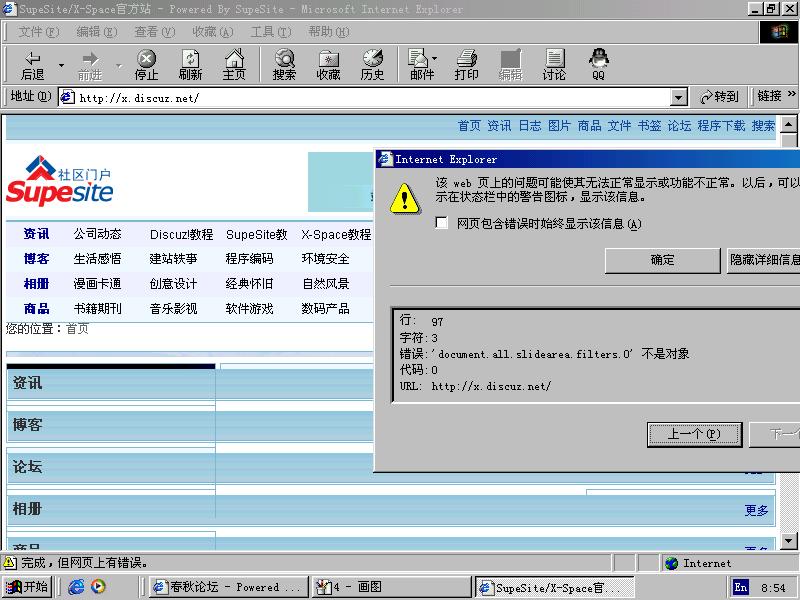The width and height of the screenshot is (800, 600).
Task: Open the 程序下载 link in top navigation
Action: (x=721, y=126)
